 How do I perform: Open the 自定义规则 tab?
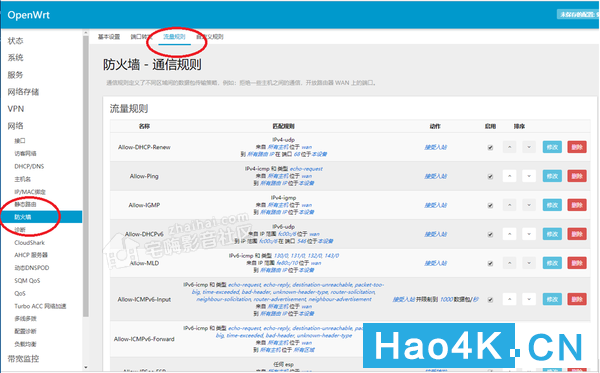point(210,37)
